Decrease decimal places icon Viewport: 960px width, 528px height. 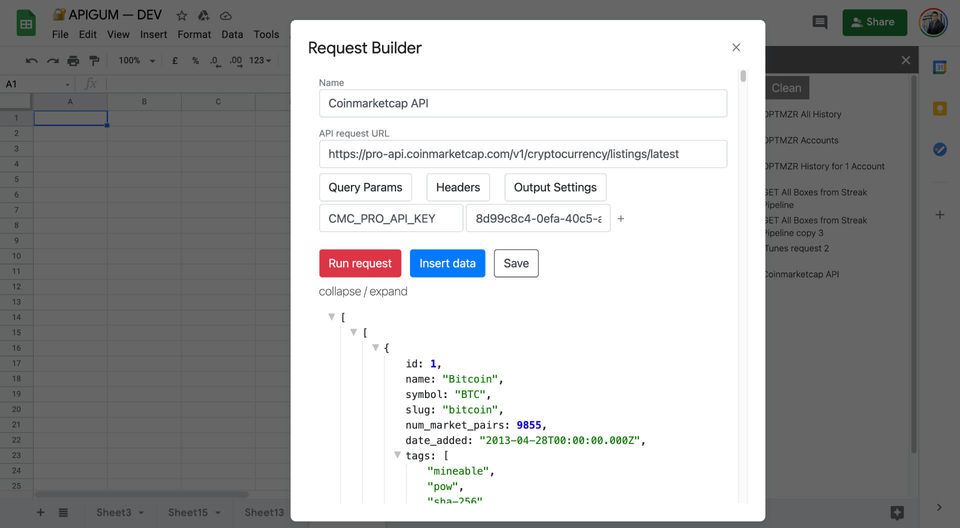[215, 61]
